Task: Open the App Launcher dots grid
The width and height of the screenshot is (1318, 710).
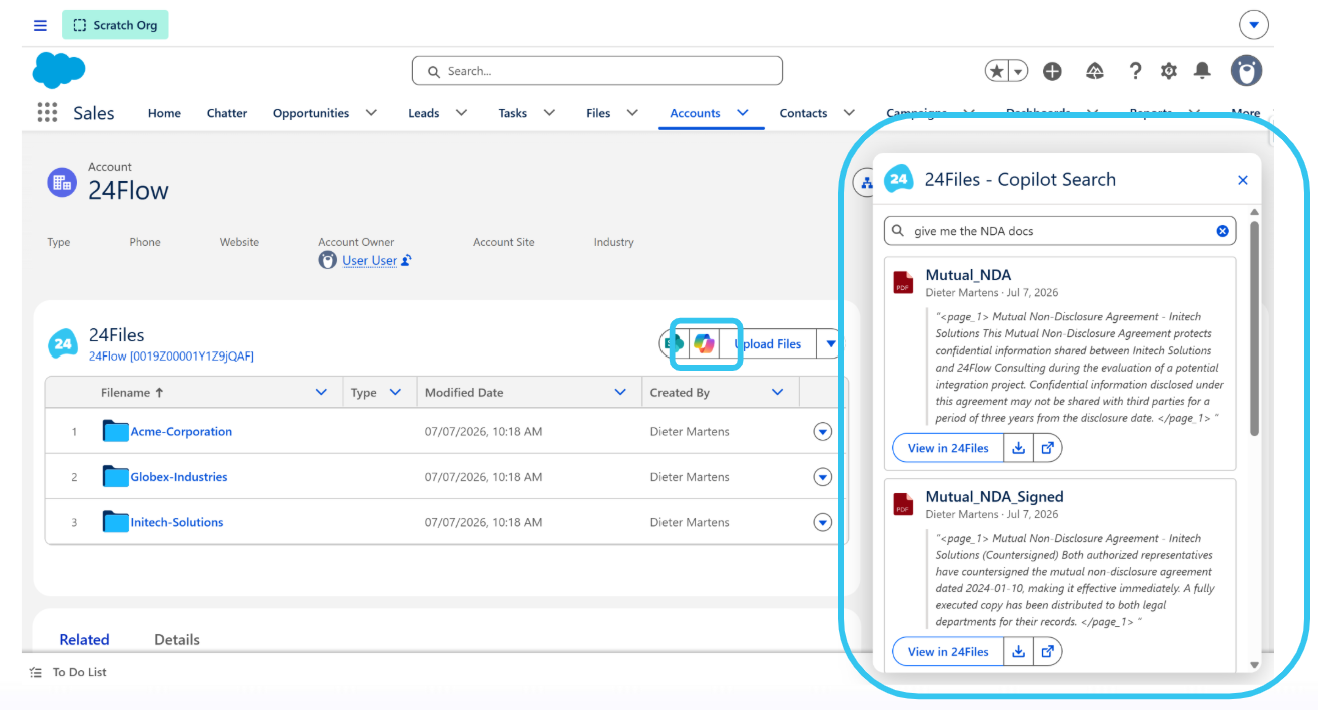Action: tap(47, 113)
